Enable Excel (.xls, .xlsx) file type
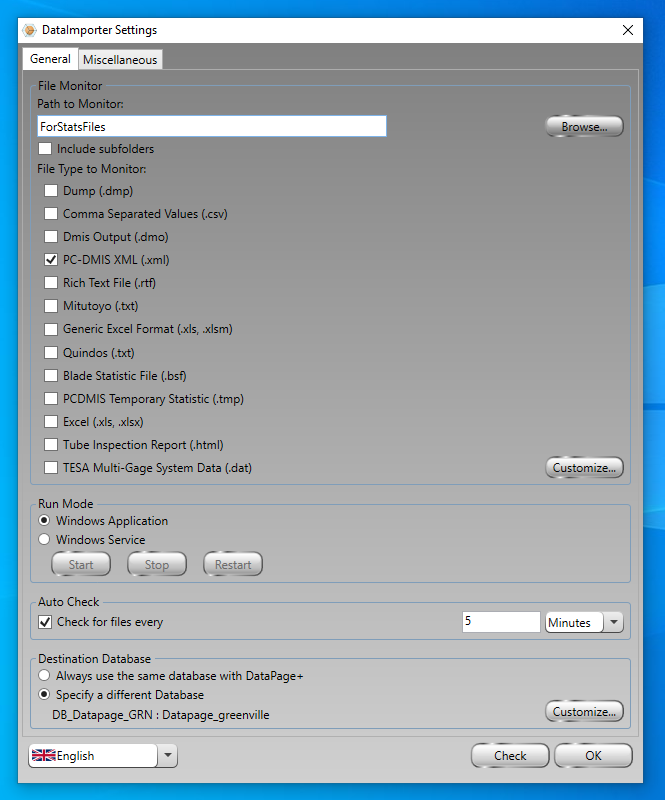This screenshot has height=800, width=665. [51, 422]
